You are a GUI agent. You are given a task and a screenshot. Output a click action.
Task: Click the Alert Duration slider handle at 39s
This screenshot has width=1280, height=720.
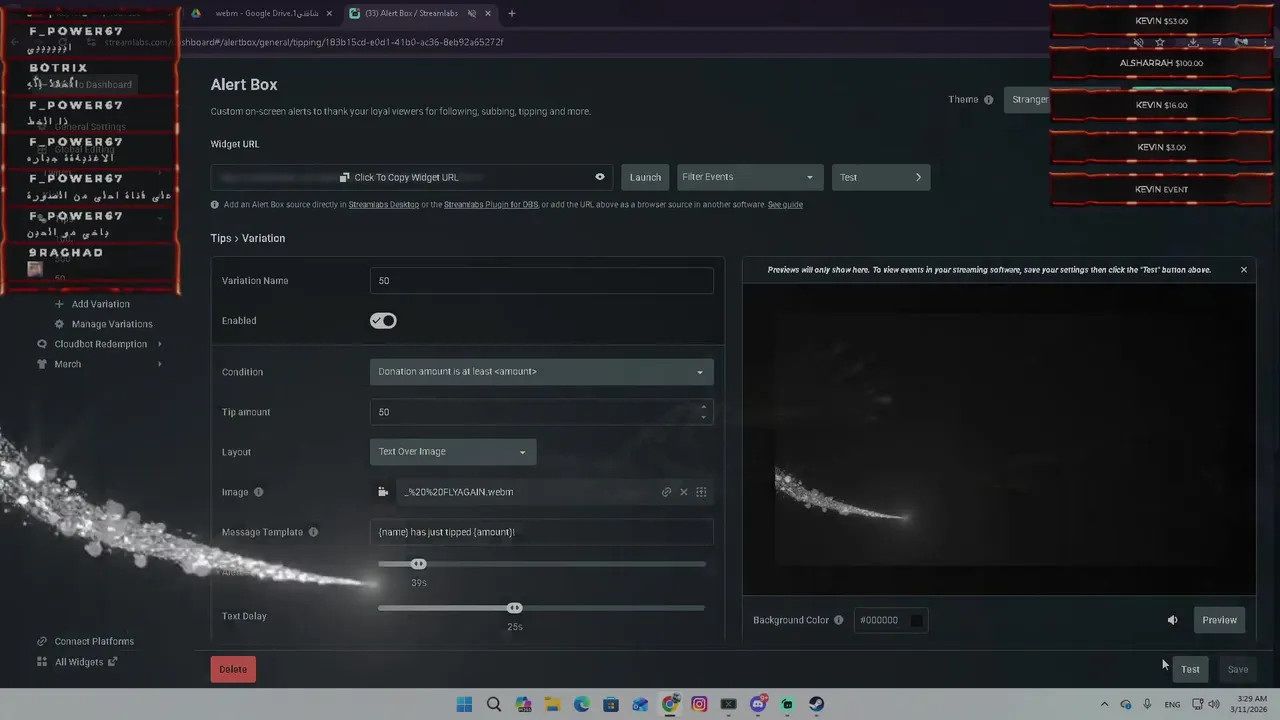pos(419,564)
